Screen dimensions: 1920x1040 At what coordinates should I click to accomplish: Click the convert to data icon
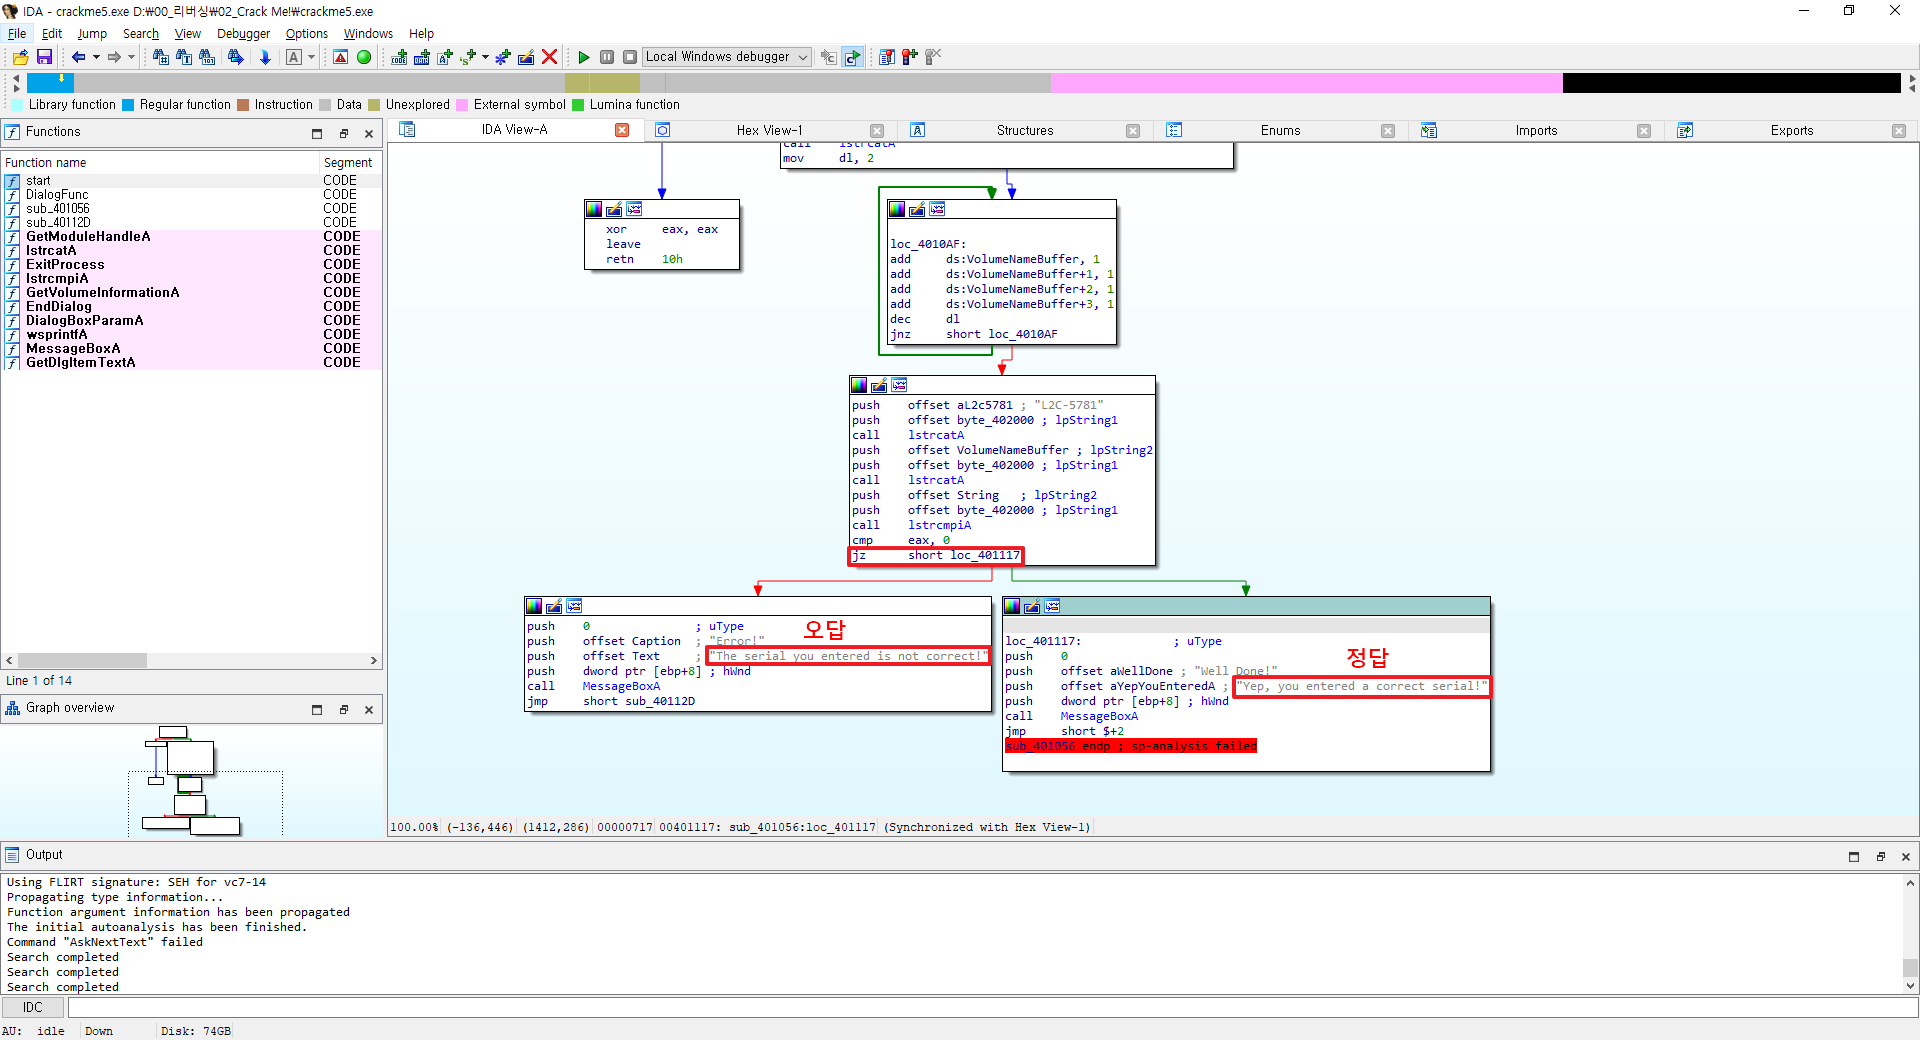point(422,57)
